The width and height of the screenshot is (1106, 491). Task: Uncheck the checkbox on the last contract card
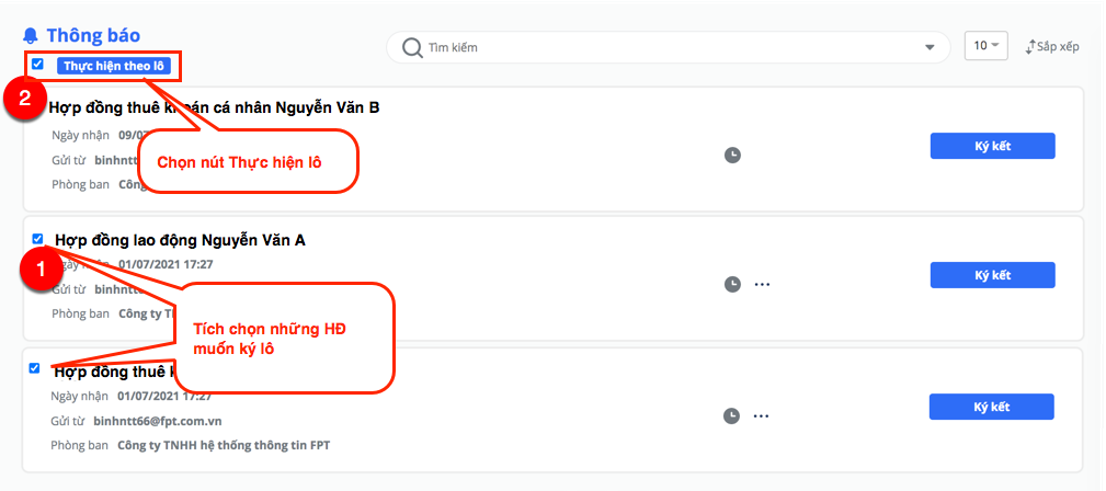pyautogui.click(x=35, y=368)
